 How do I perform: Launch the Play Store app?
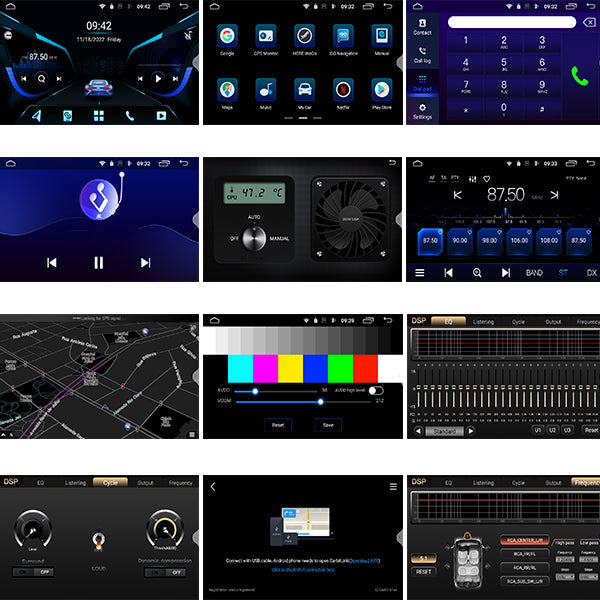tap(382, 88)
